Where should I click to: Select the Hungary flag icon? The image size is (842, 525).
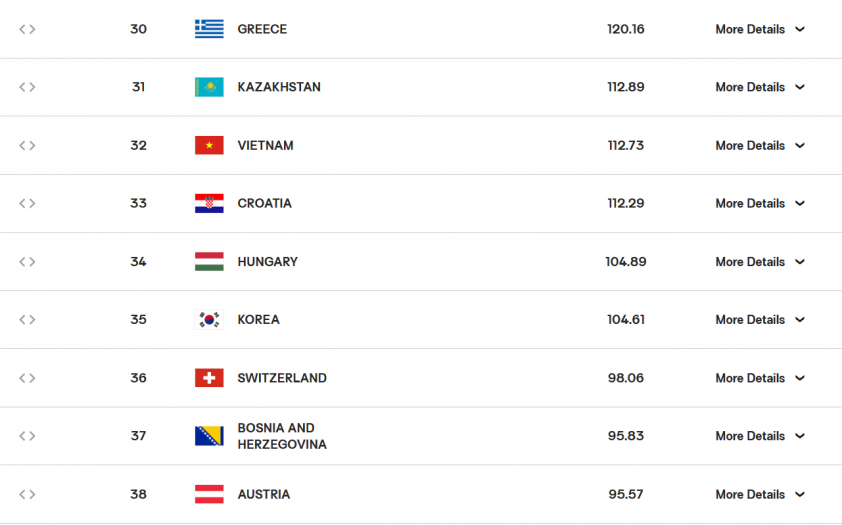(209, 262)
